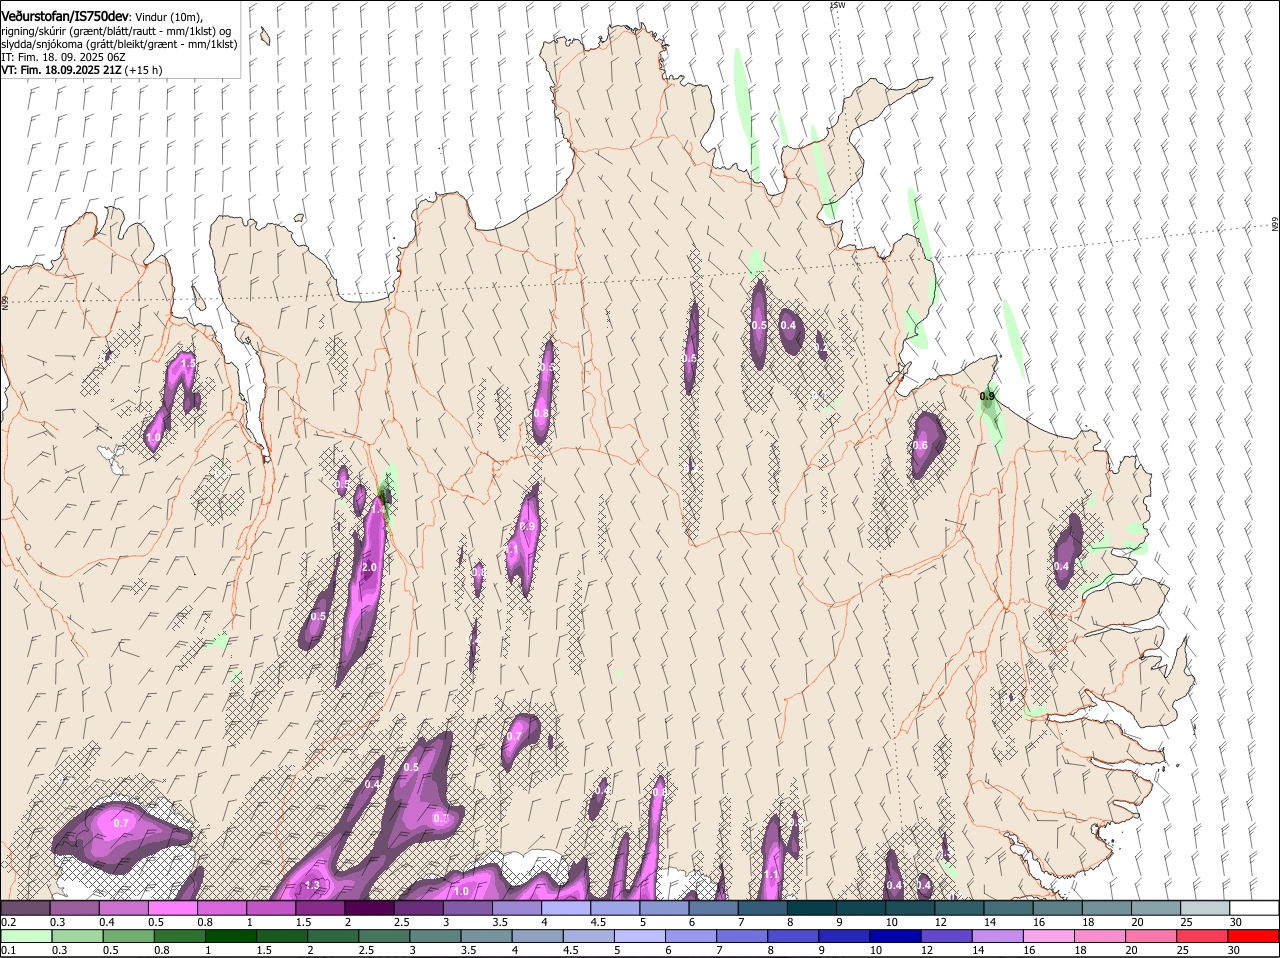Screen dimensions: 1280x958
Task: Click the 0.8 label in the upper legend row
Action: 206,922
